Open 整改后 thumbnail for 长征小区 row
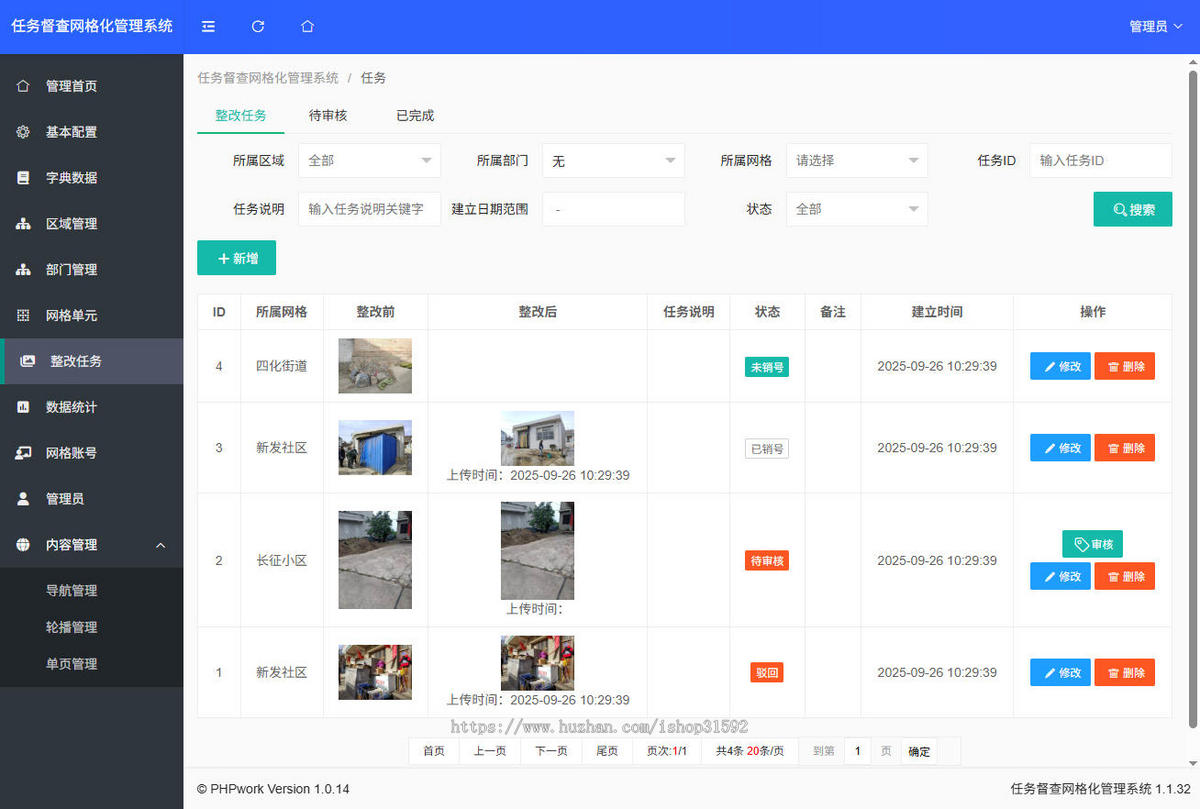 (x=538, y=551)
